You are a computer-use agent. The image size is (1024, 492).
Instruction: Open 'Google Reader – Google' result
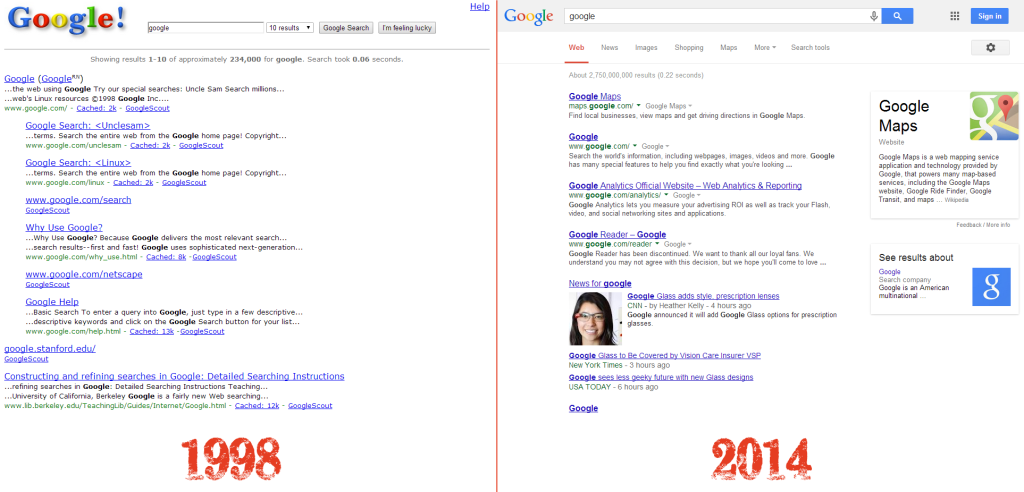pyautogui.click(x=617, y=235)
